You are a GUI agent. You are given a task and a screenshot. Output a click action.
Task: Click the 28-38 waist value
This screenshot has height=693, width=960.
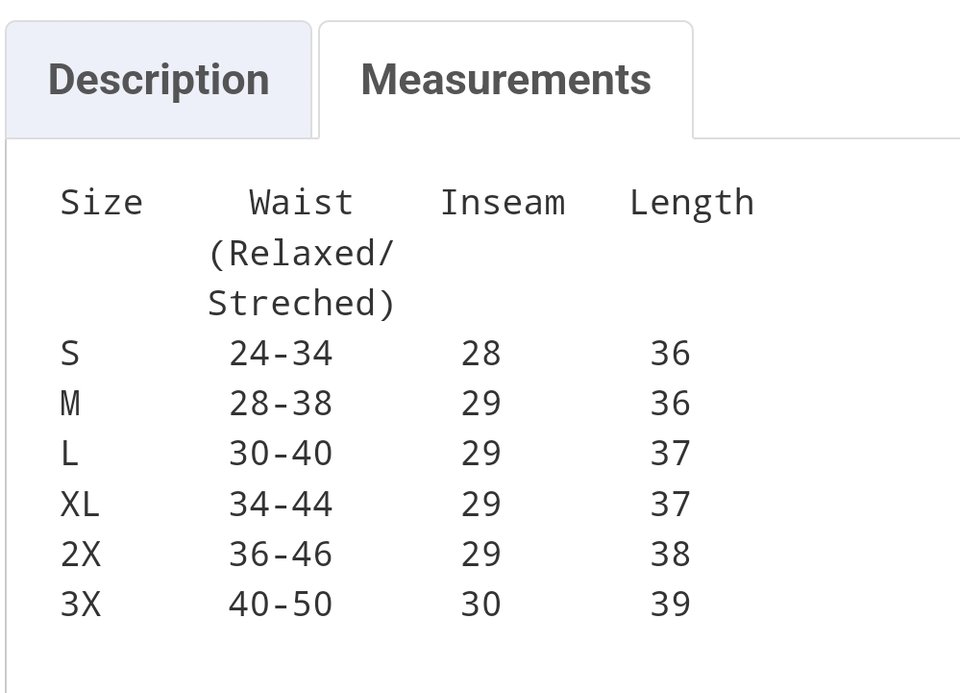(x=280, y=403)
